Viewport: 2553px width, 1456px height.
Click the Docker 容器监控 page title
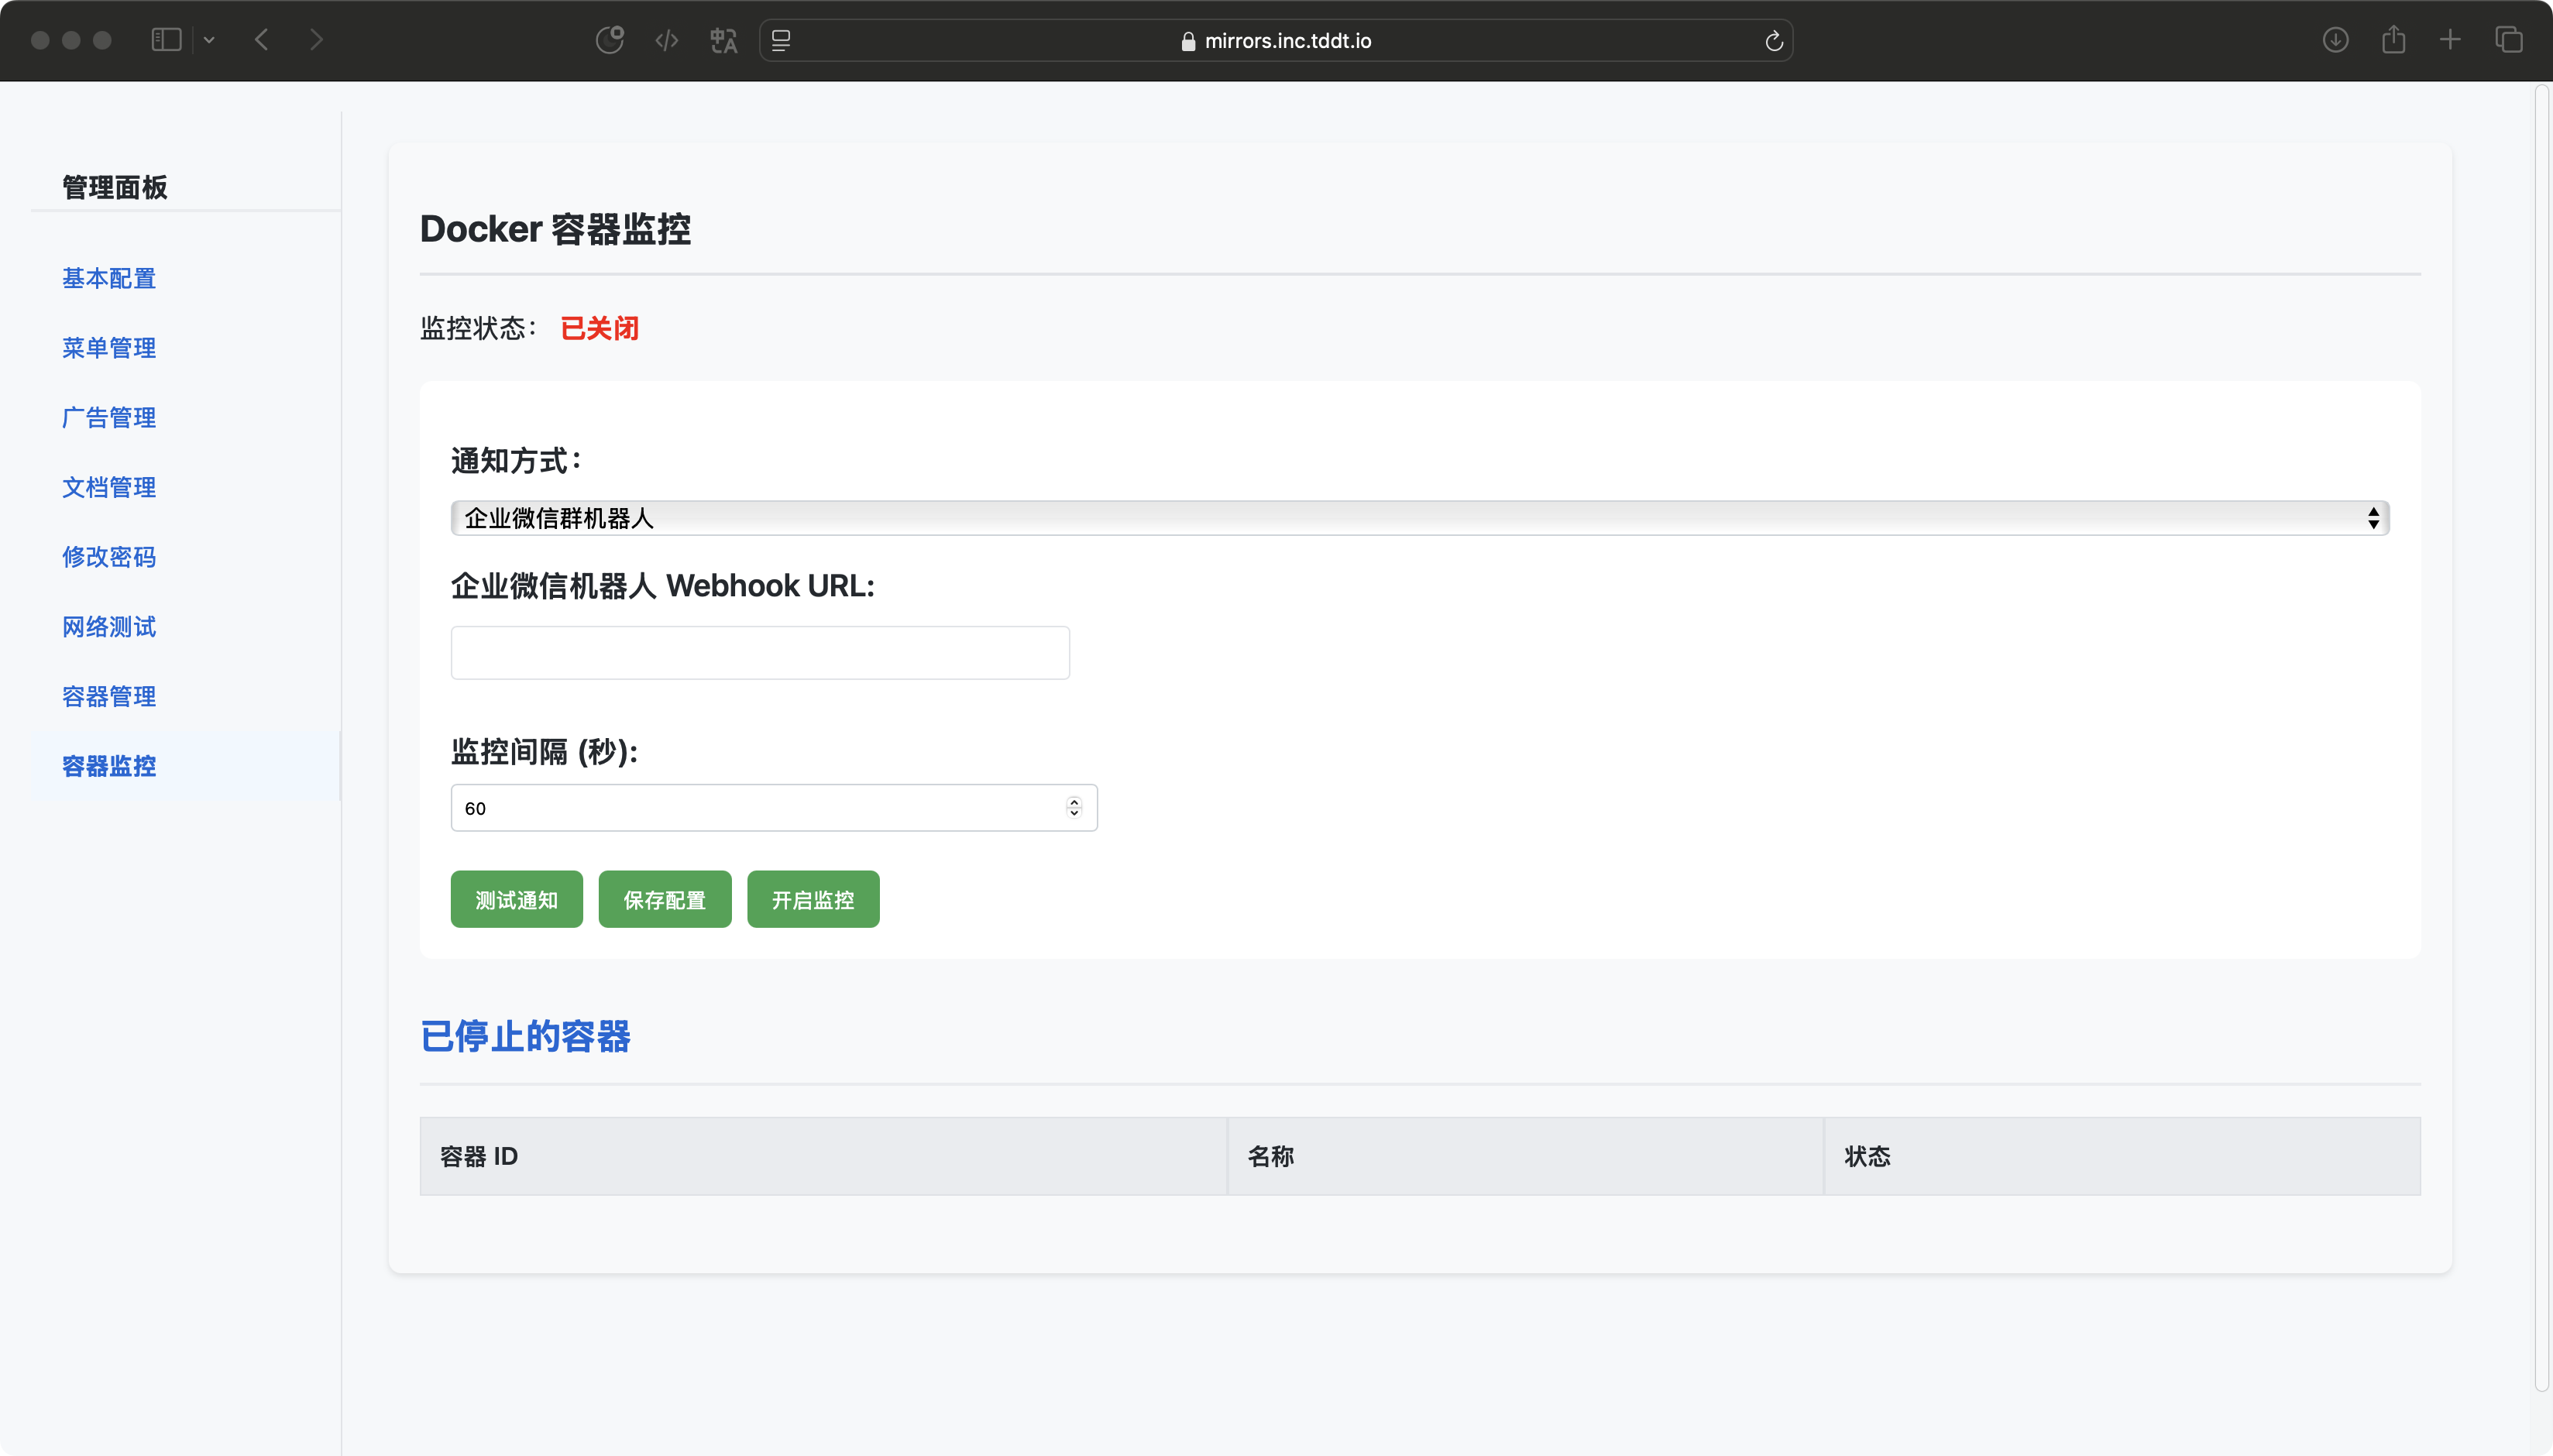click(556, 229)
